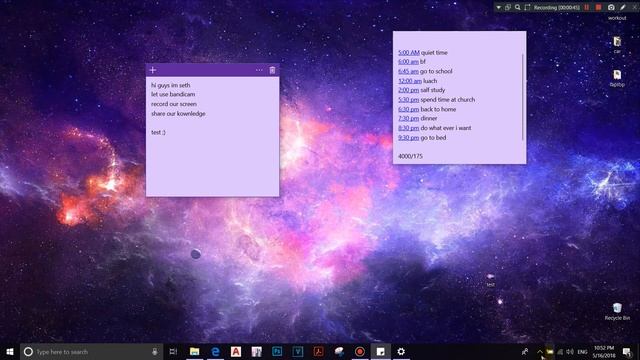The width and height of the screenshot is (640, 360).
Task: Click the '4000/175' text in schedule note
Action: point(411,156)
